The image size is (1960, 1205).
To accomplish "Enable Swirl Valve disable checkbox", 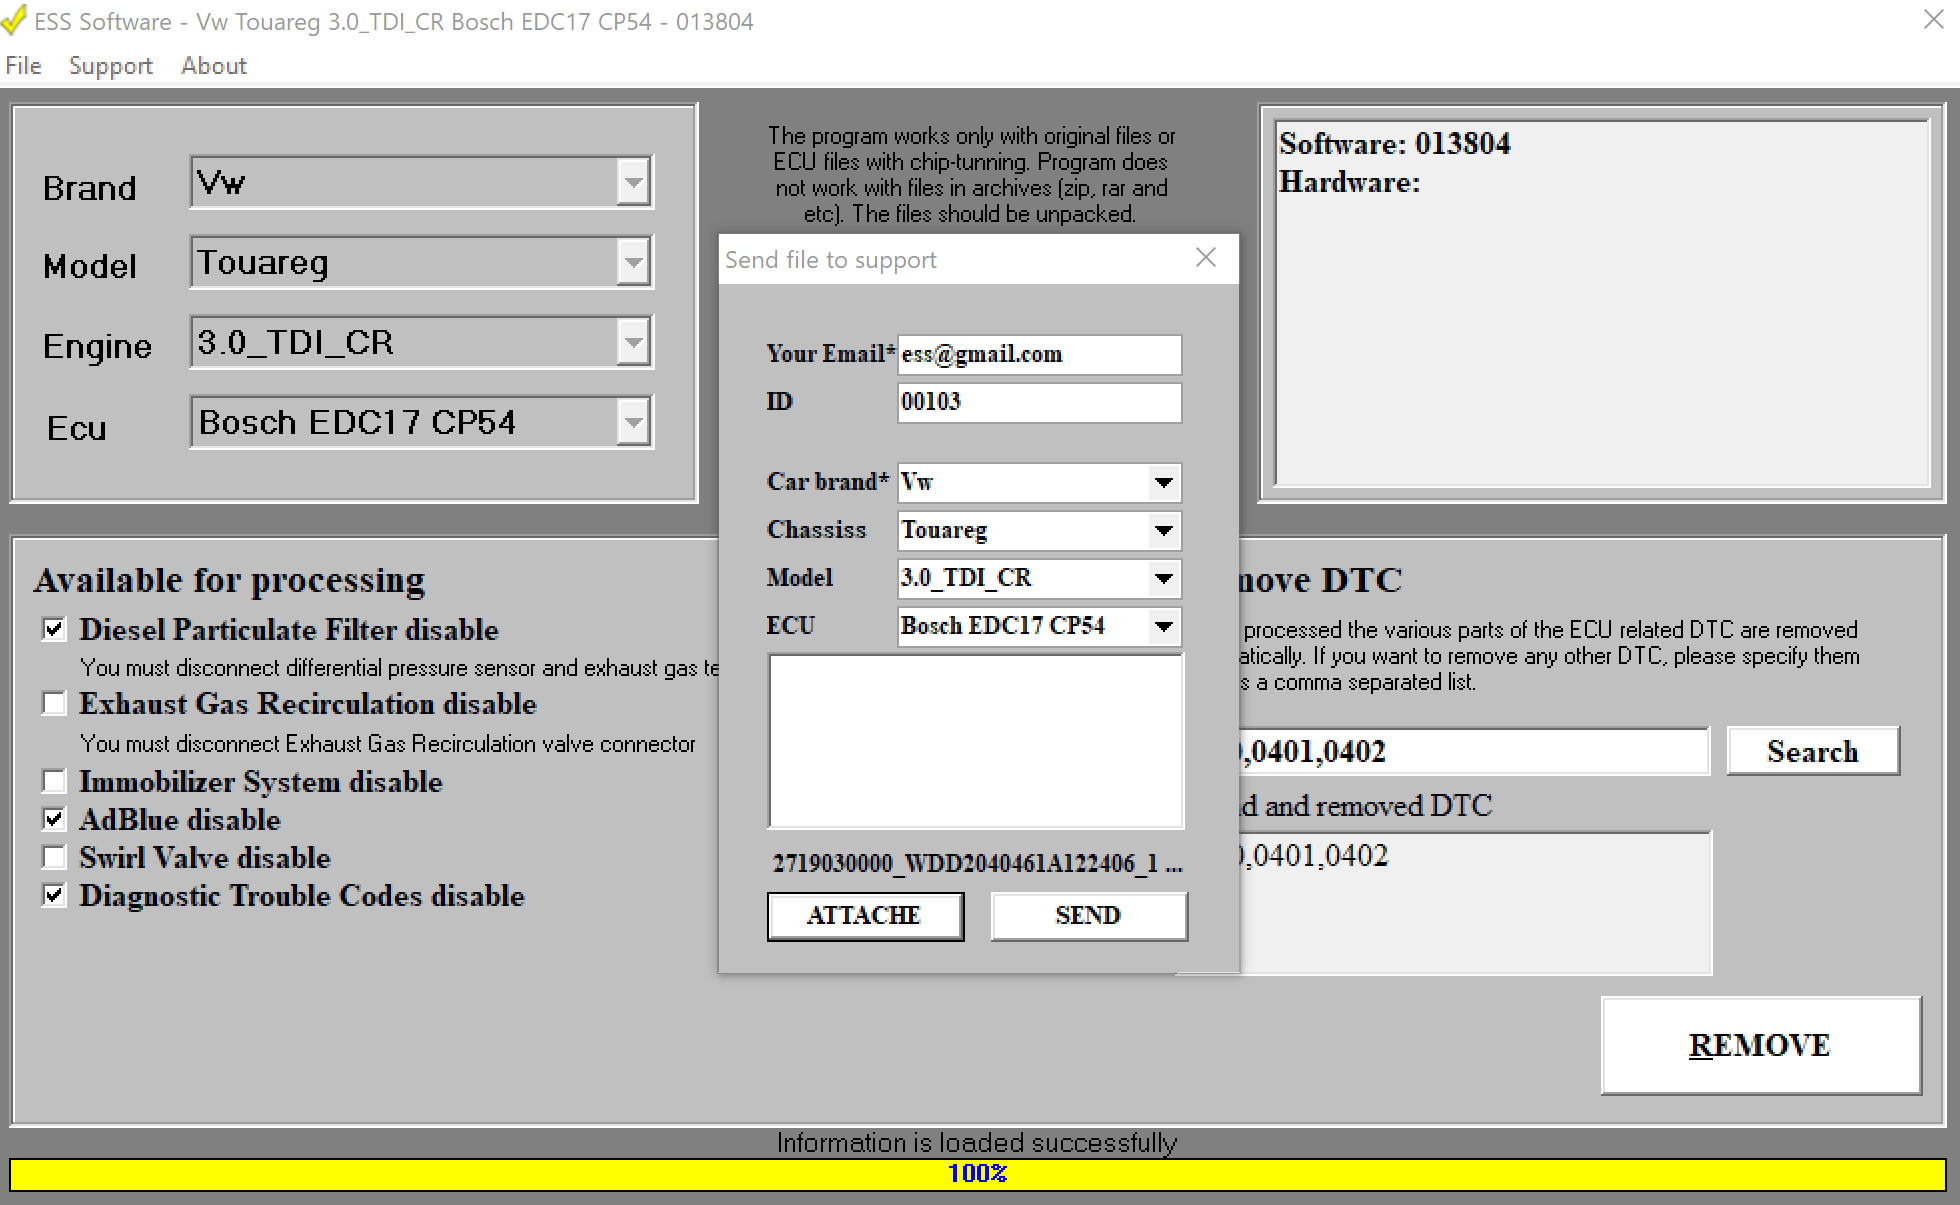I will coord(54,857).
